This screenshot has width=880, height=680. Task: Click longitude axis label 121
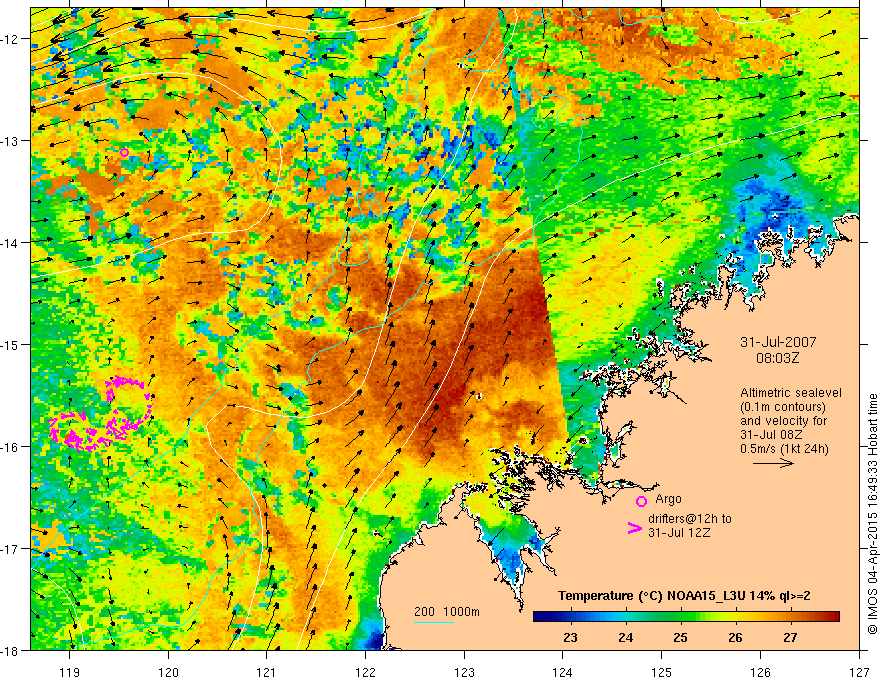[267, 672]
